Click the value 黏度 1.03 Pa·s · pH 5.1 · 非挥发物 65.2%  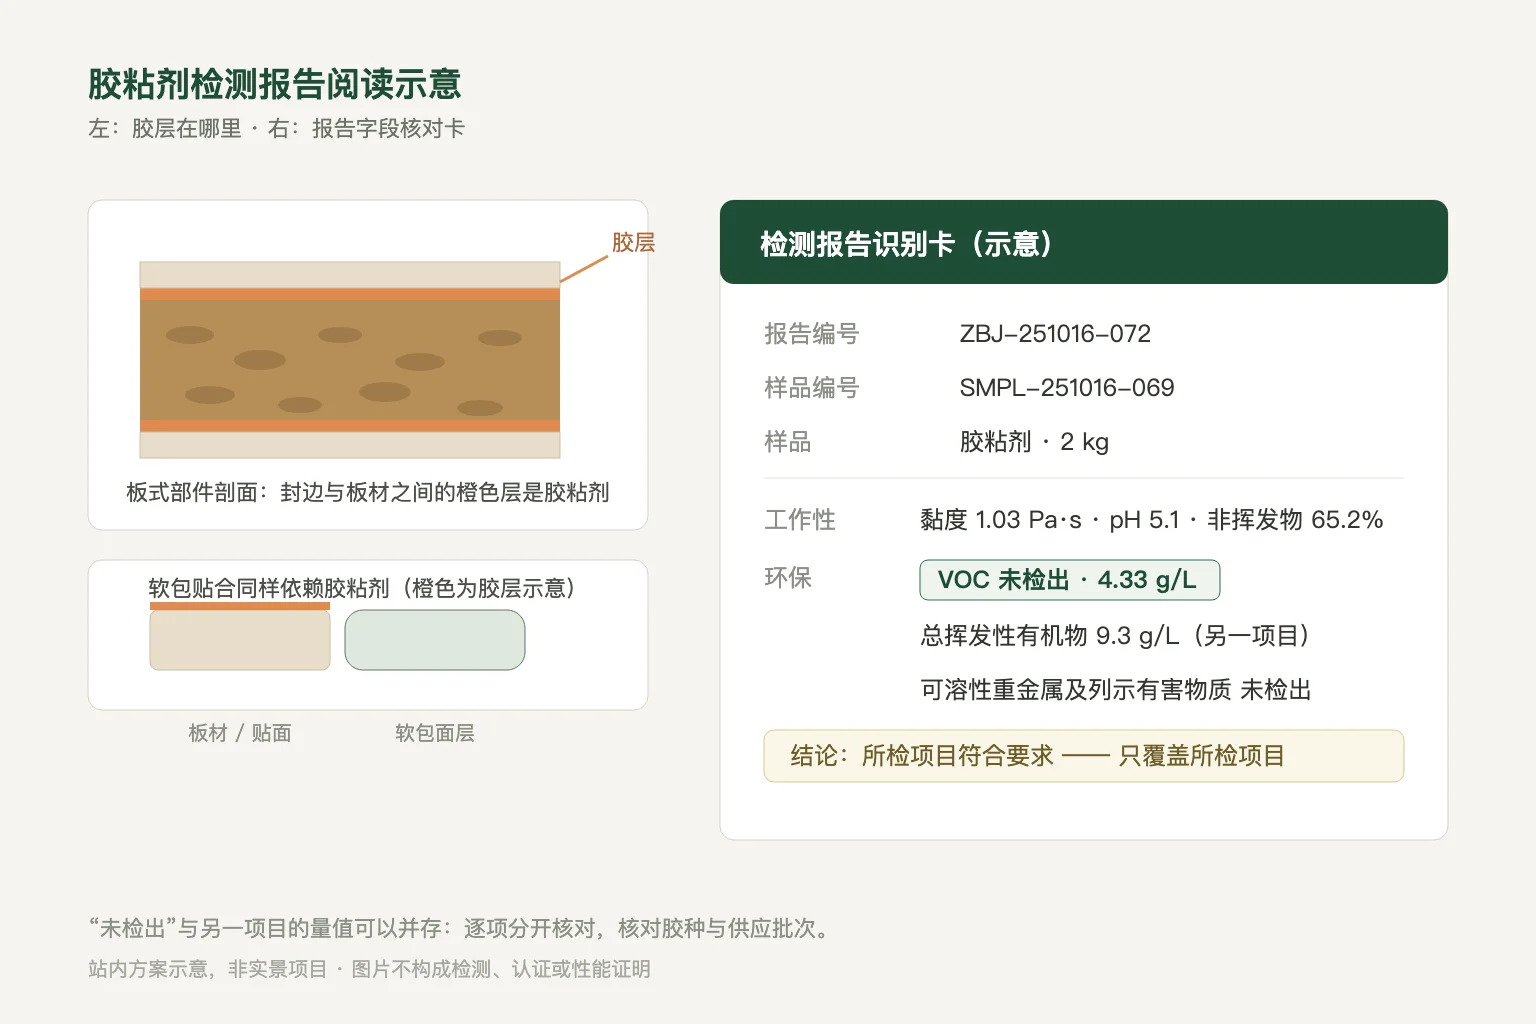pyautogui.click(x=1152, y=520)
